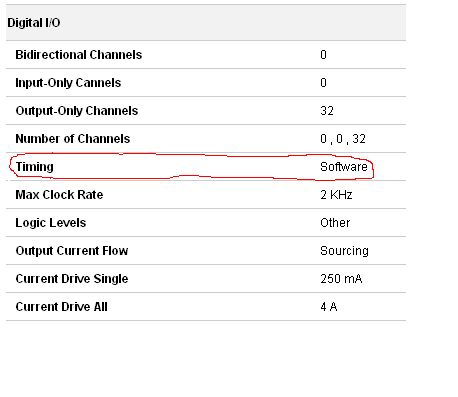Click the Digital I/O section header
The image size is (458, 397).
click(34, 23)
